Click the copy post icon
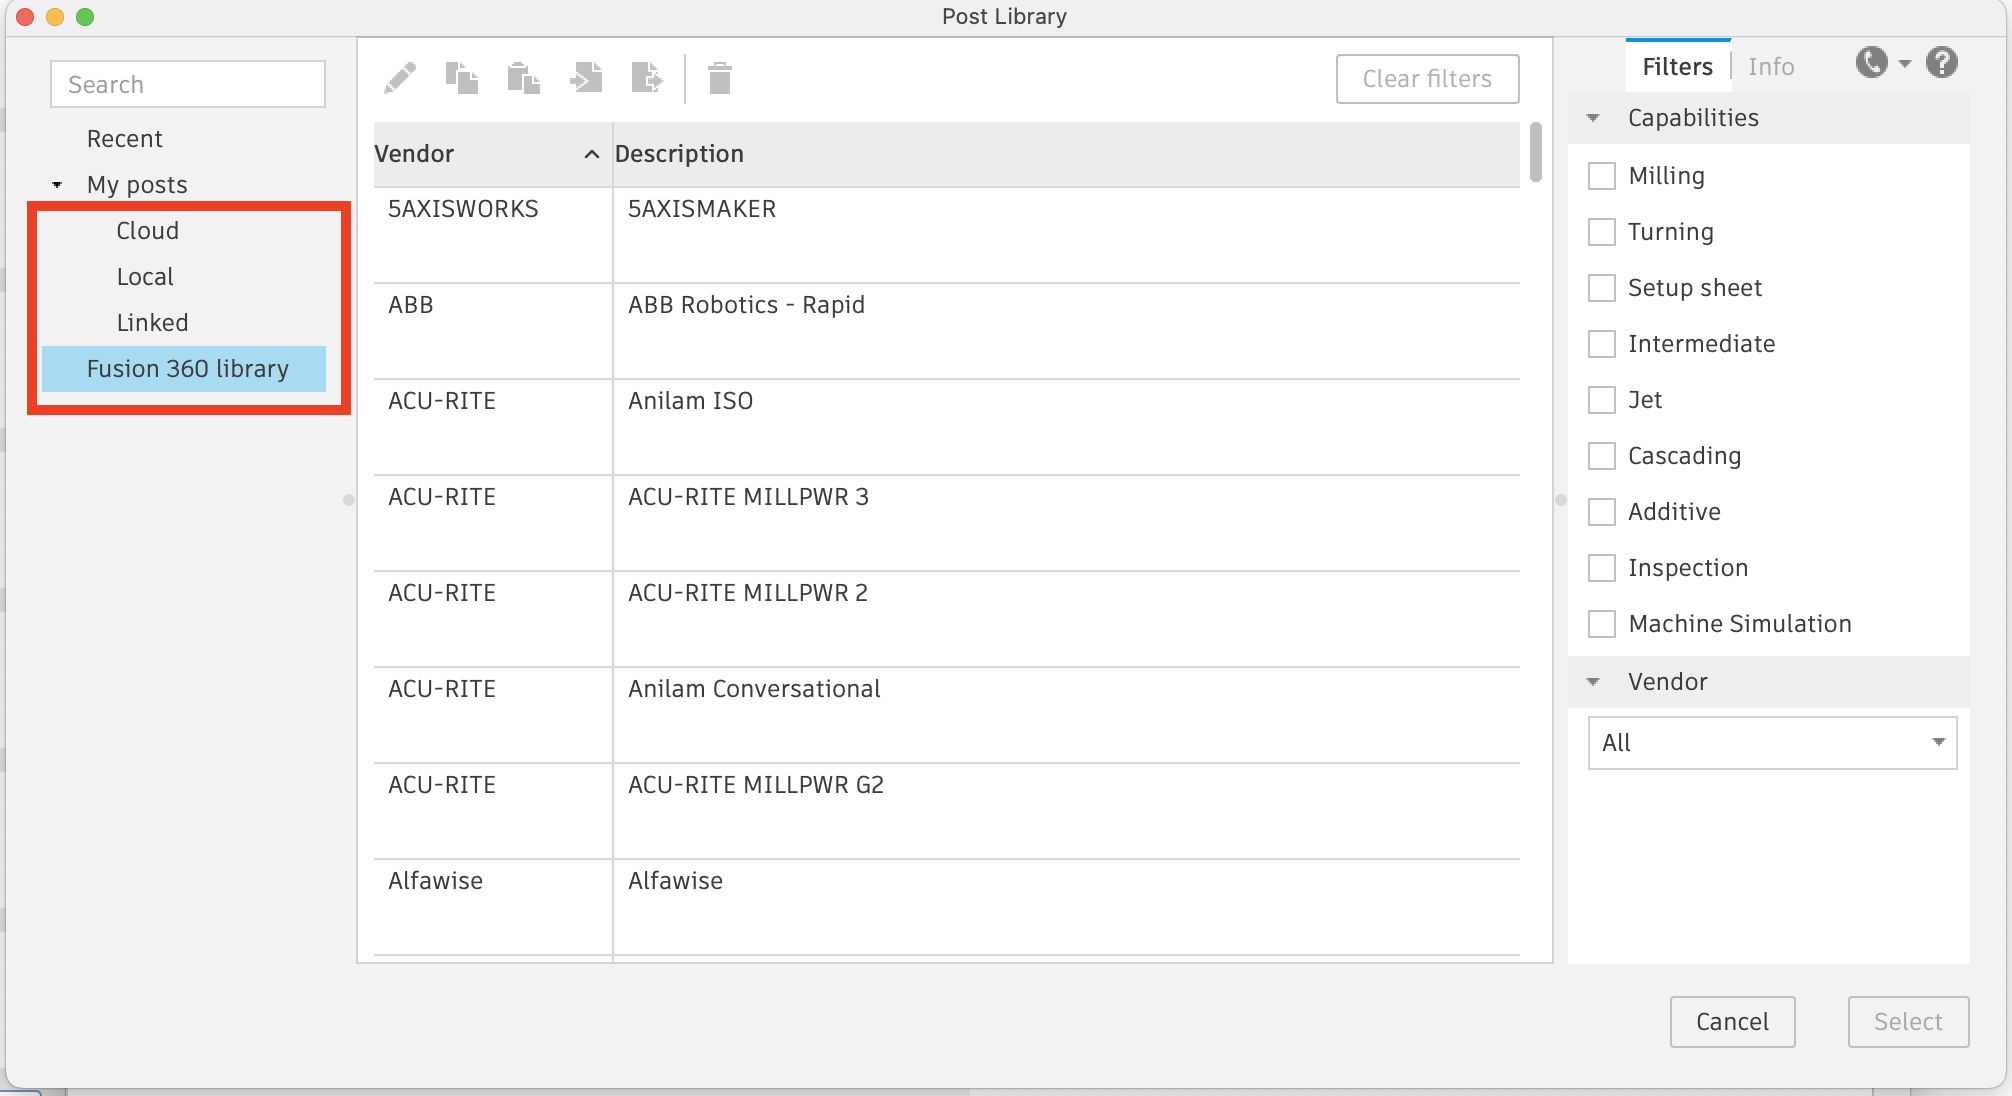2012x1096 pixels. click(x=461, y=78)
